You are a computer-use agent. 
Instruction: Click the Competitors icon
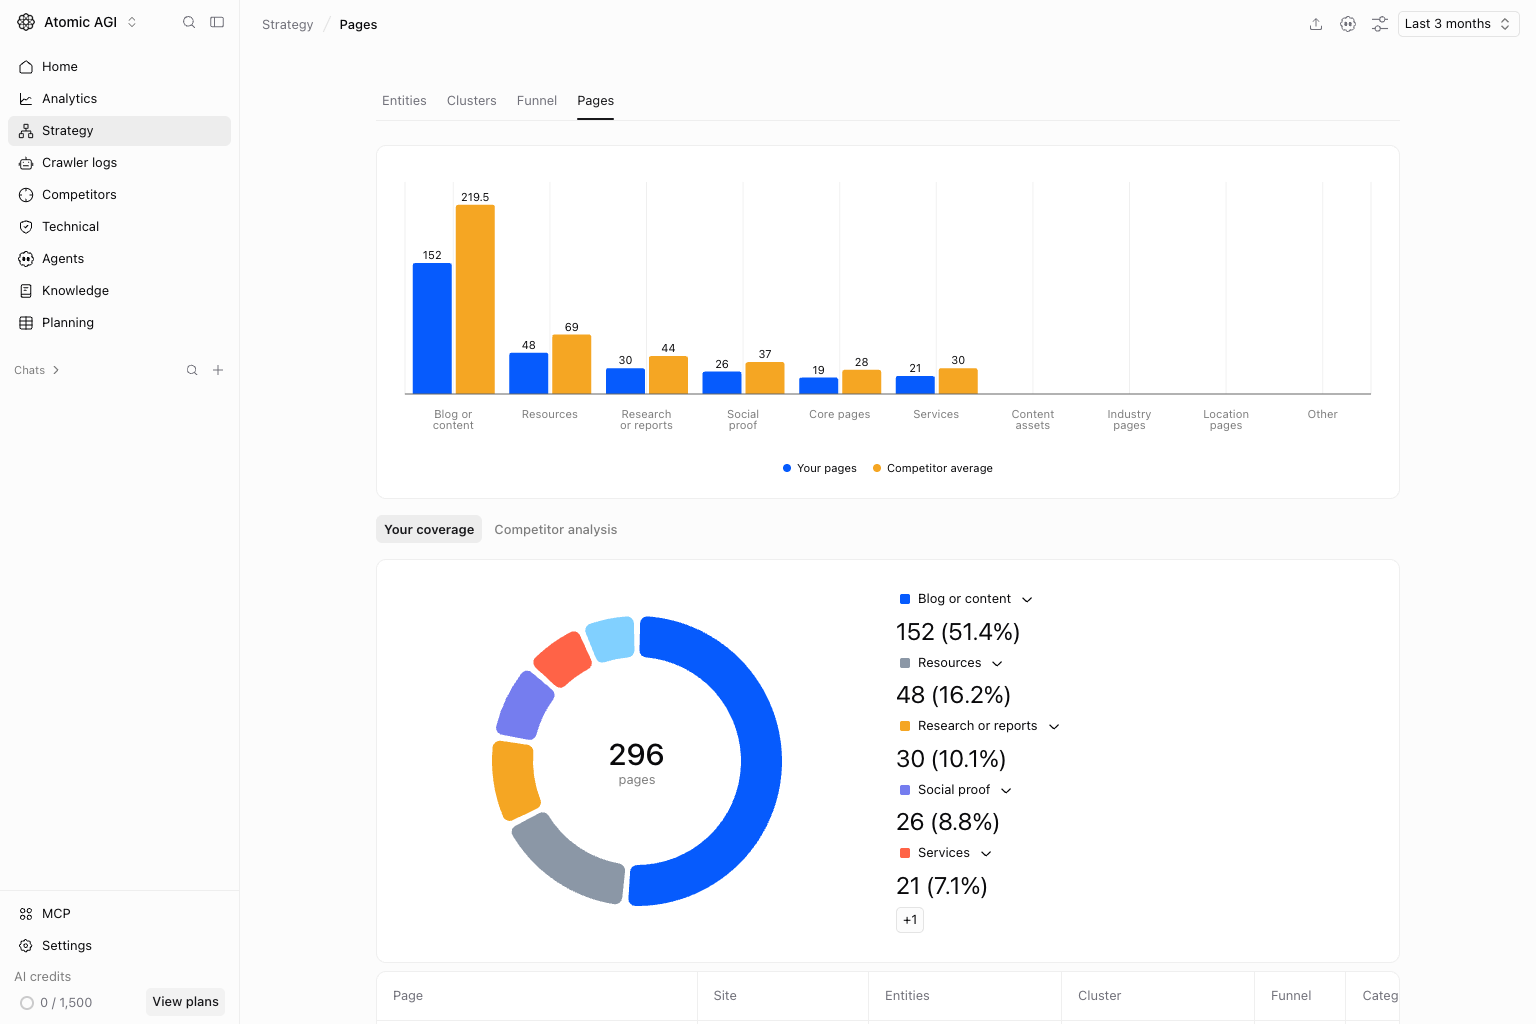26,195
